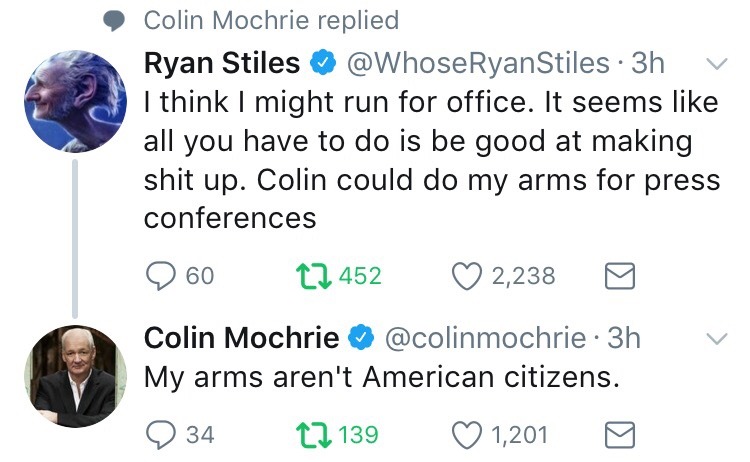
Task: Send Colin Mochrie's tweet via direct message
Action: tap(621, 435)
